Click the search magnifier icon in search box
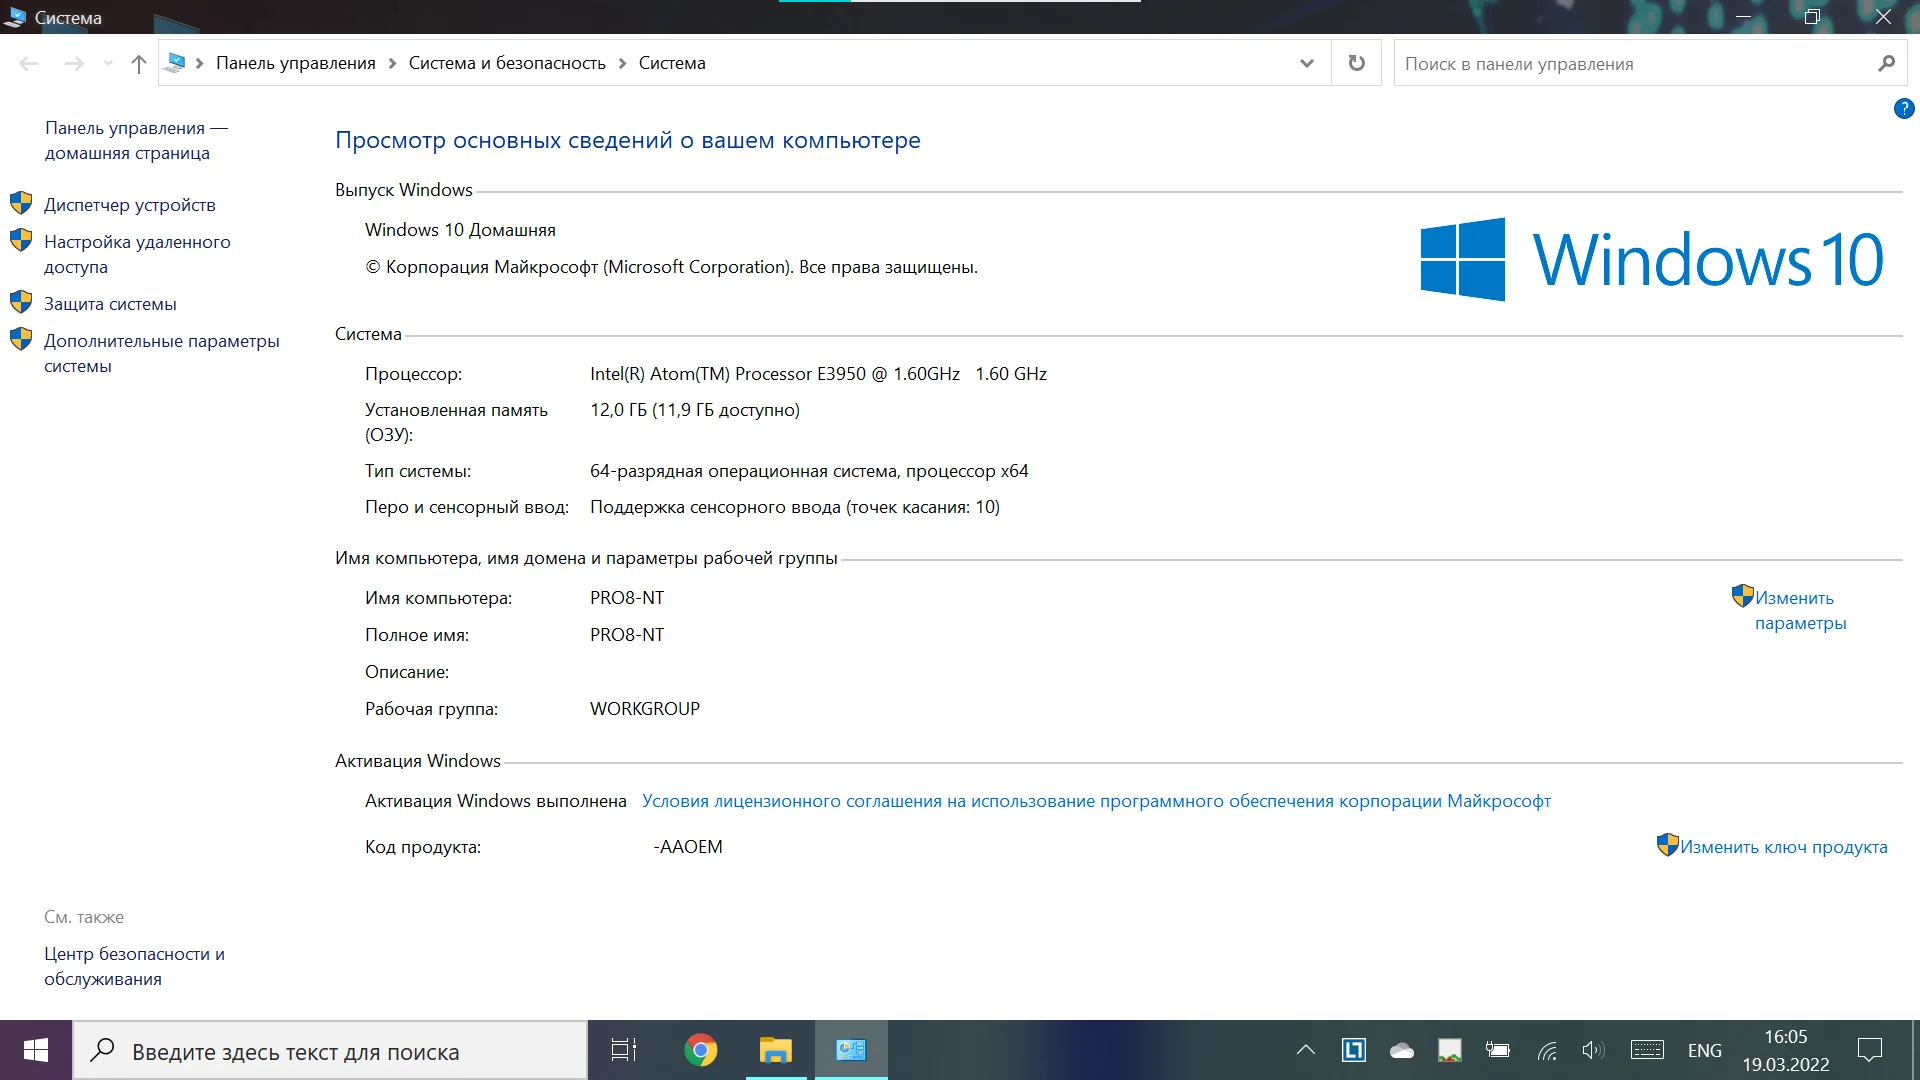Viewport: 1920px width, 1080px height. point(1886,63)
